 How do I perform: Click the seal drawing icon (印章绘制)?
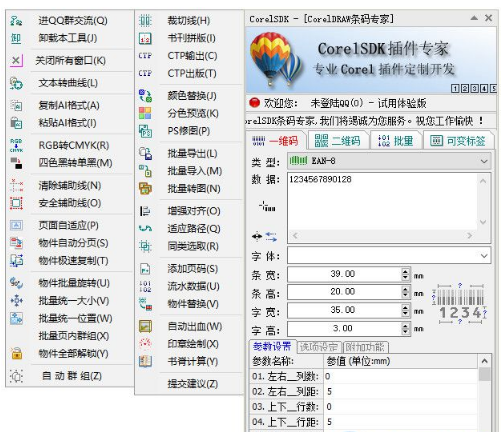(x=145, y=344)
